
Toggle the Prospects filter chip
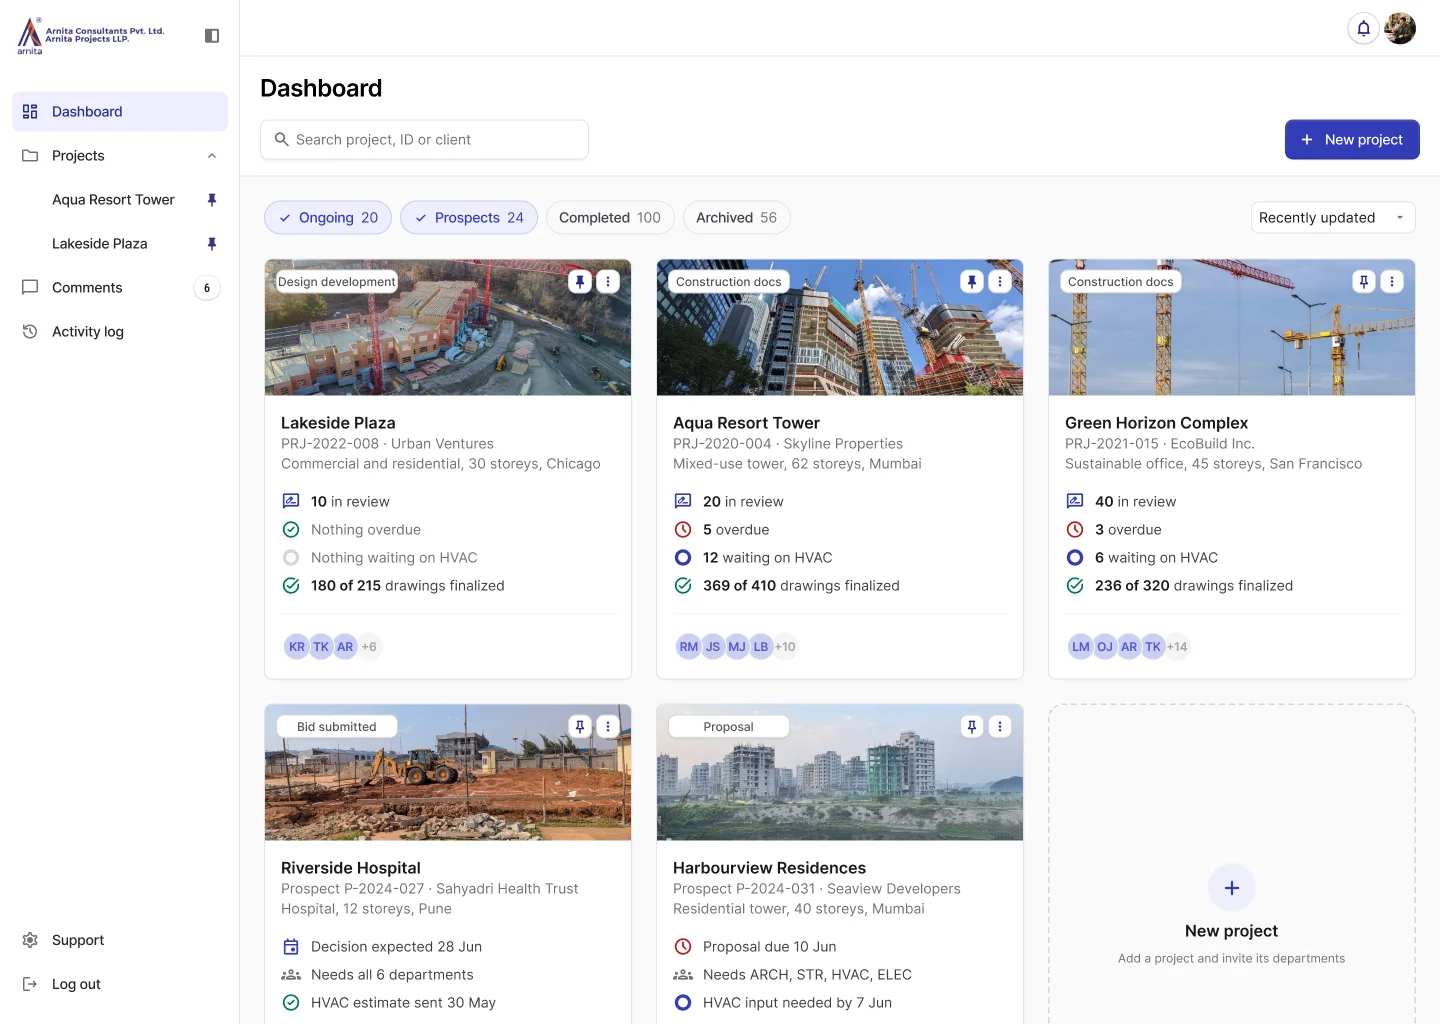click(x=469, y=218)
